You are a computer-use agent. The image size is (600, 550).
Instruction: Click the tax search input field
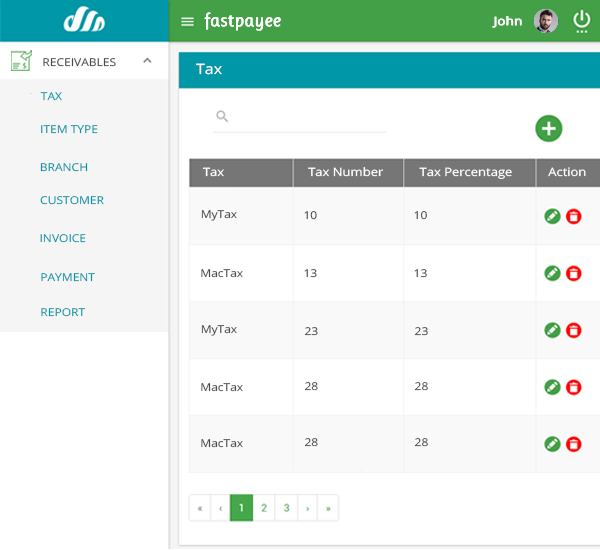[300, 117]
